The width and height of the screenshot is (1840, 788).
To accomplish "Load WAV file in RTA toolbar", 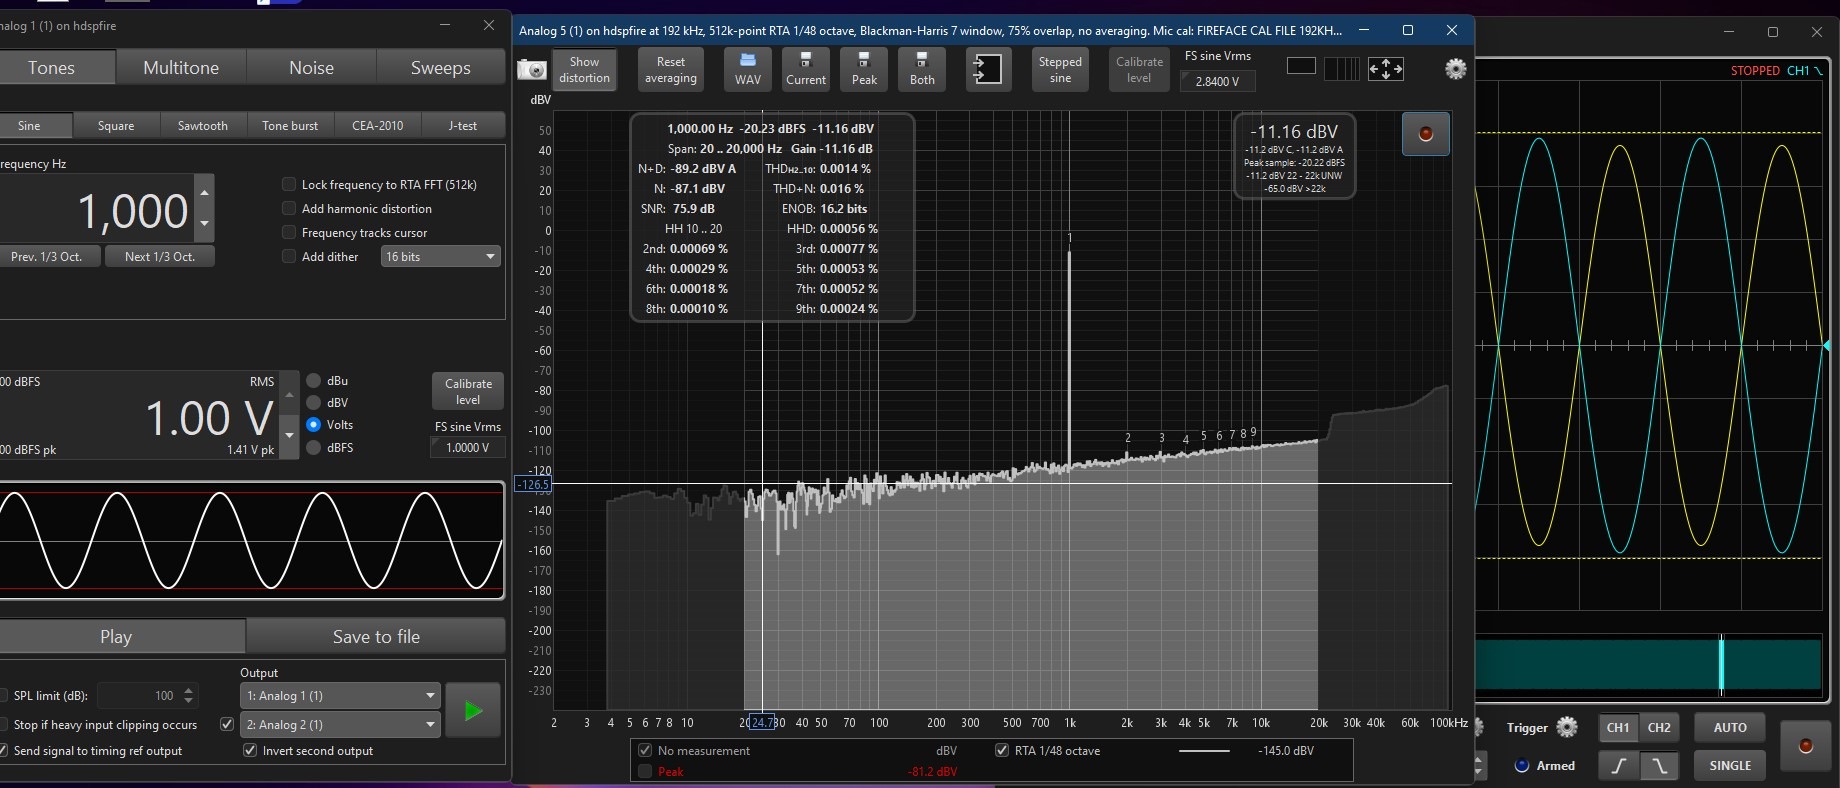I will [x=748, y=69].
